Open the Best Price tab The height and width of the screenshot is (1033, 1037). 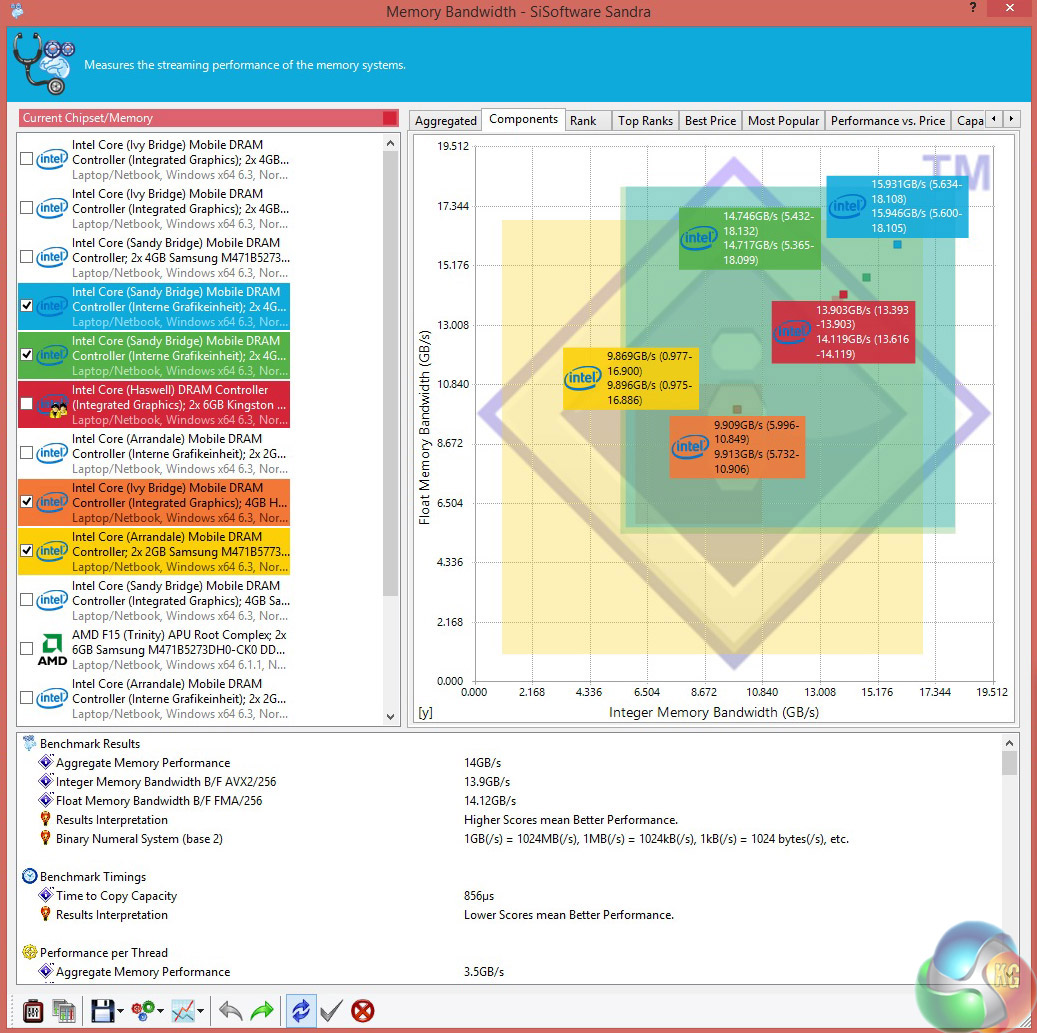click(x=710, y=121)
